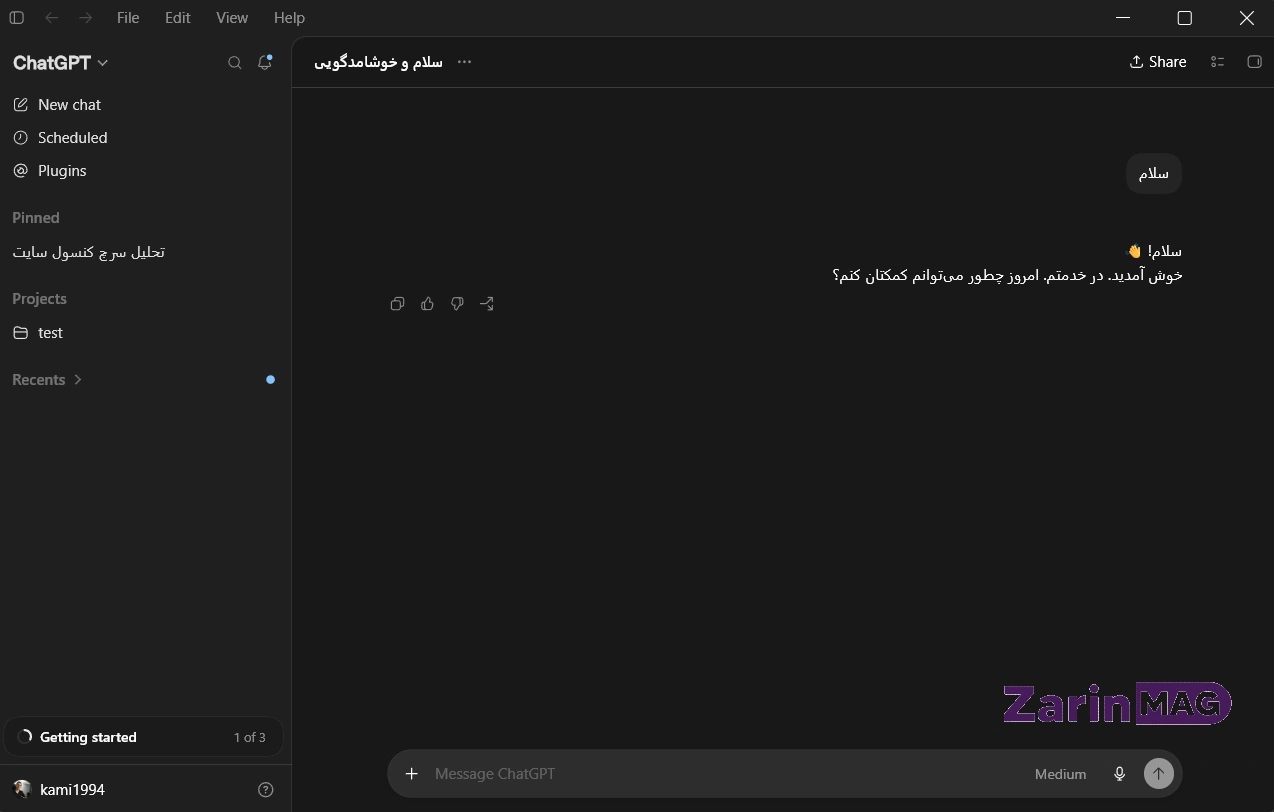The image size is (1274, 812).
Task: Give thumbs up to the response
Action: [427, 303]
